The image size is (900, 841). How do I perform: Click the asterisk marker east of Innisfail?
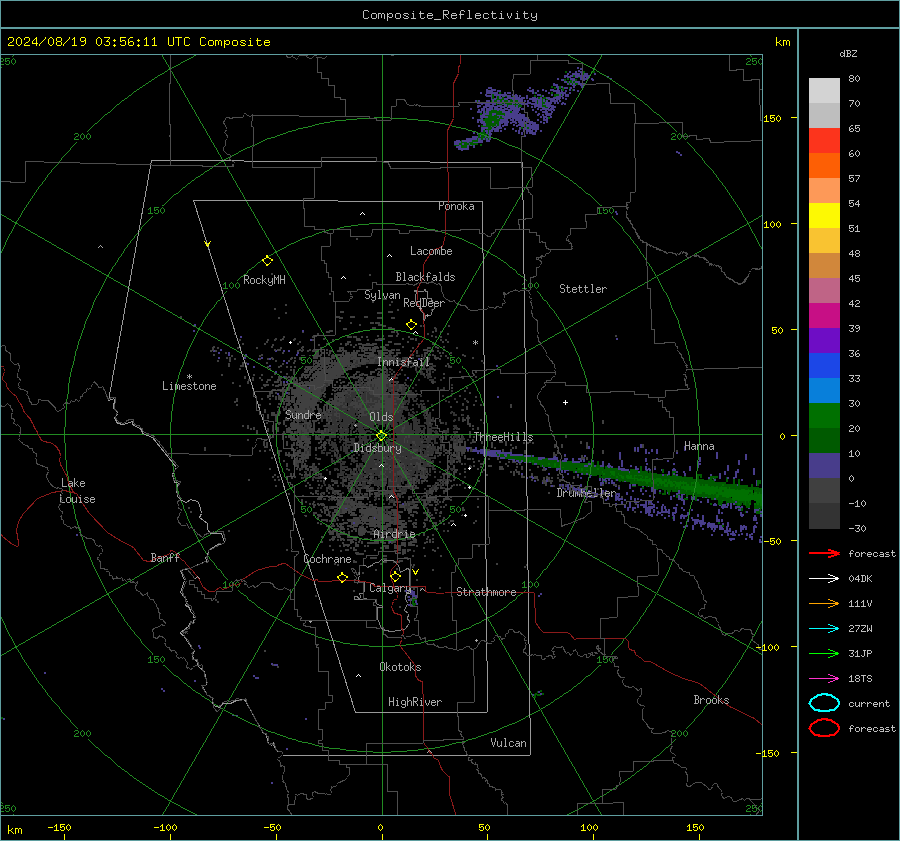click(475, 343)
